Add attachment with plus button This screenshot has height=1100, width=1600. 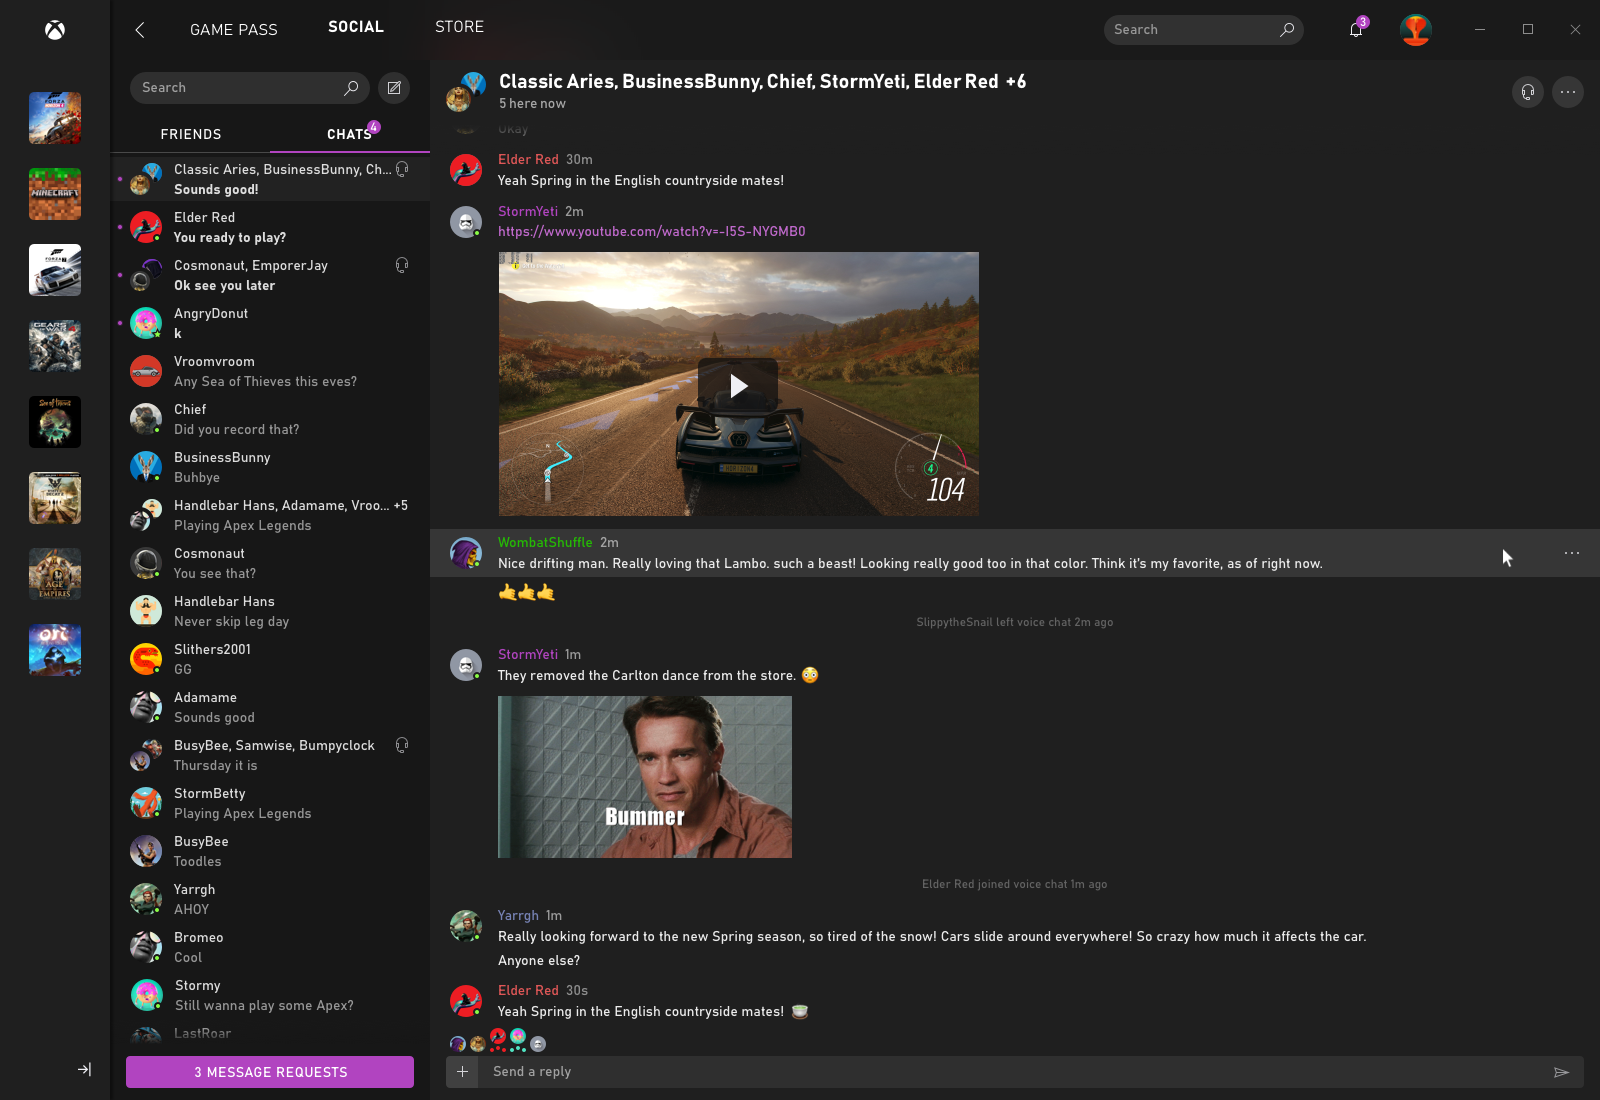pyautogui.click(x=462, y=1072)
